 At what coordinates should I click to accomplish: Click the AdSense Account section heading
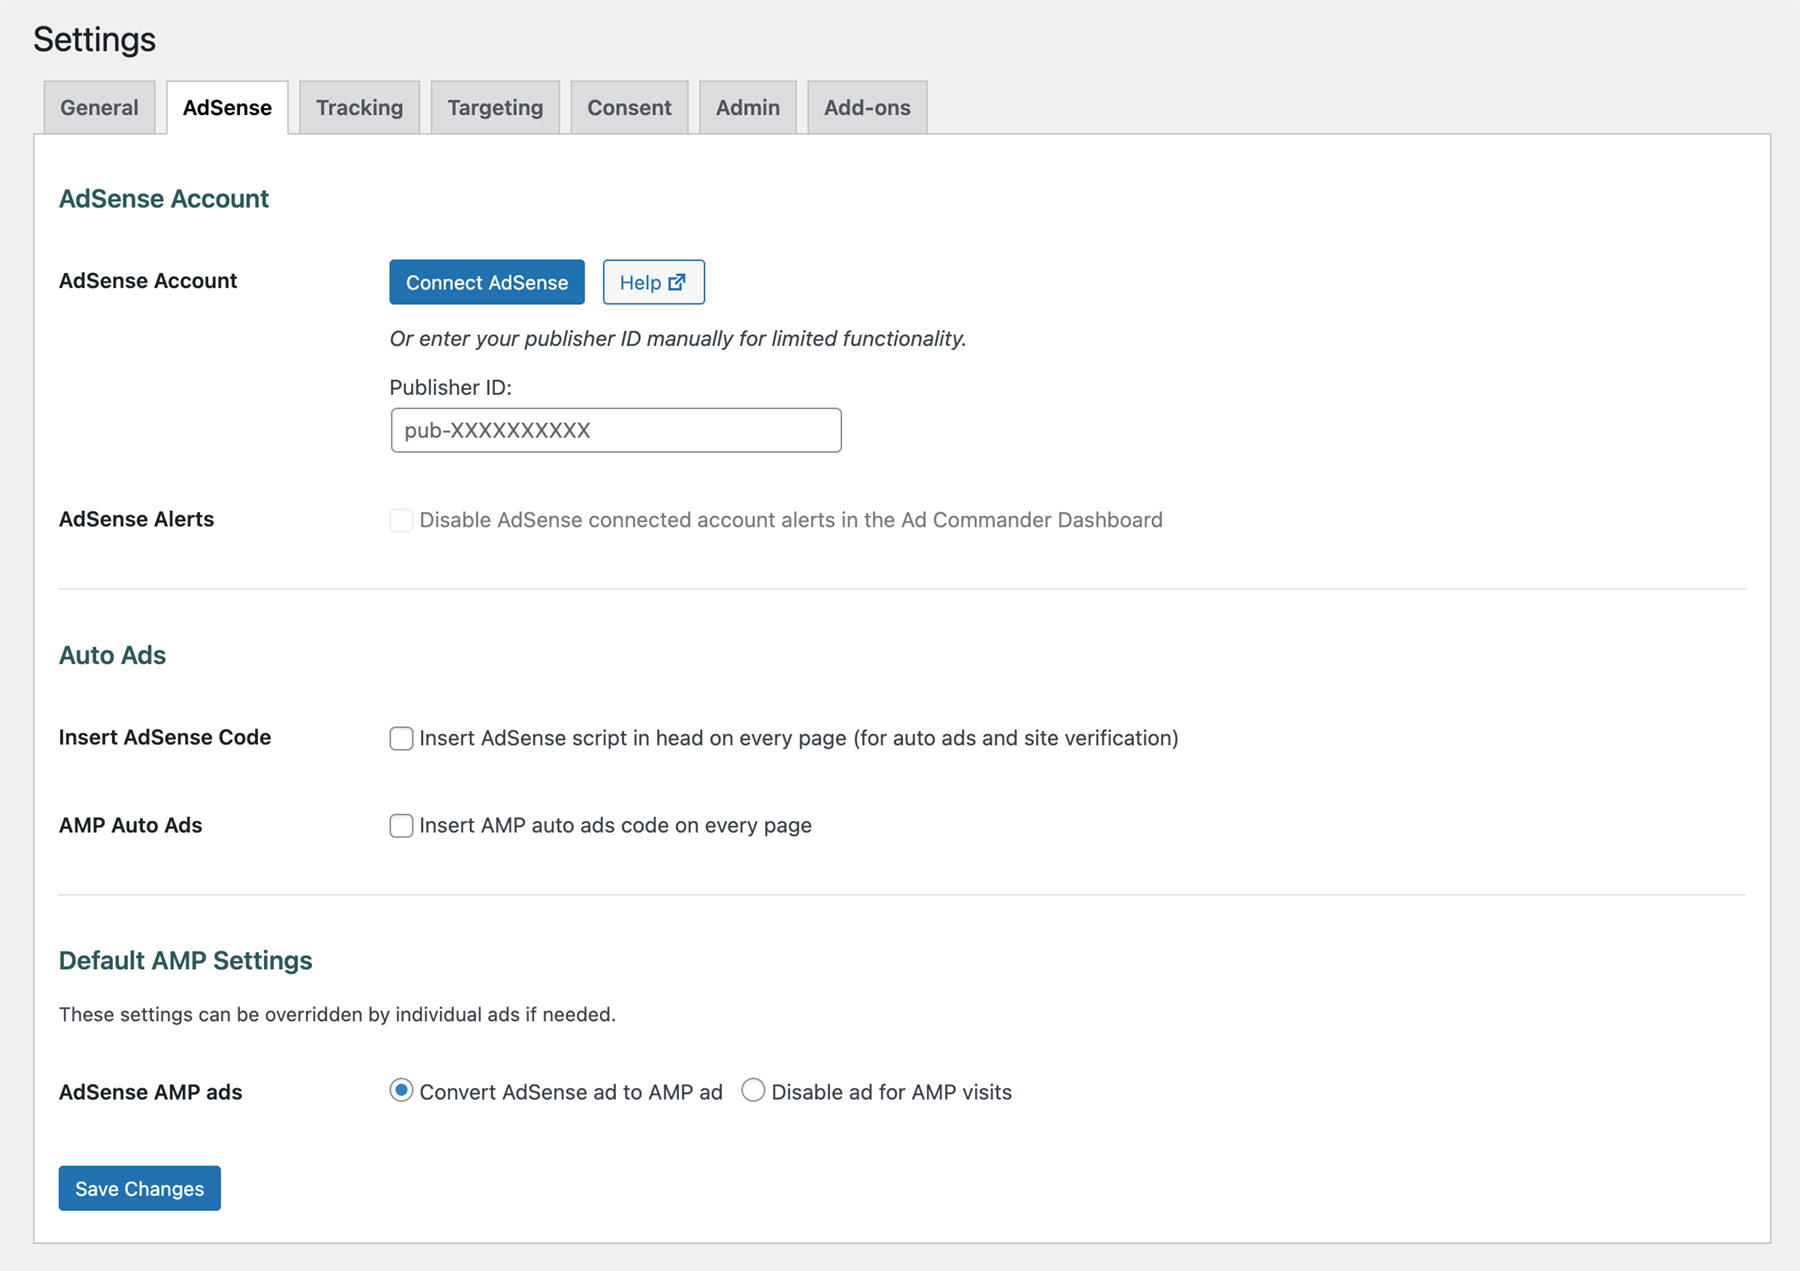164,198
